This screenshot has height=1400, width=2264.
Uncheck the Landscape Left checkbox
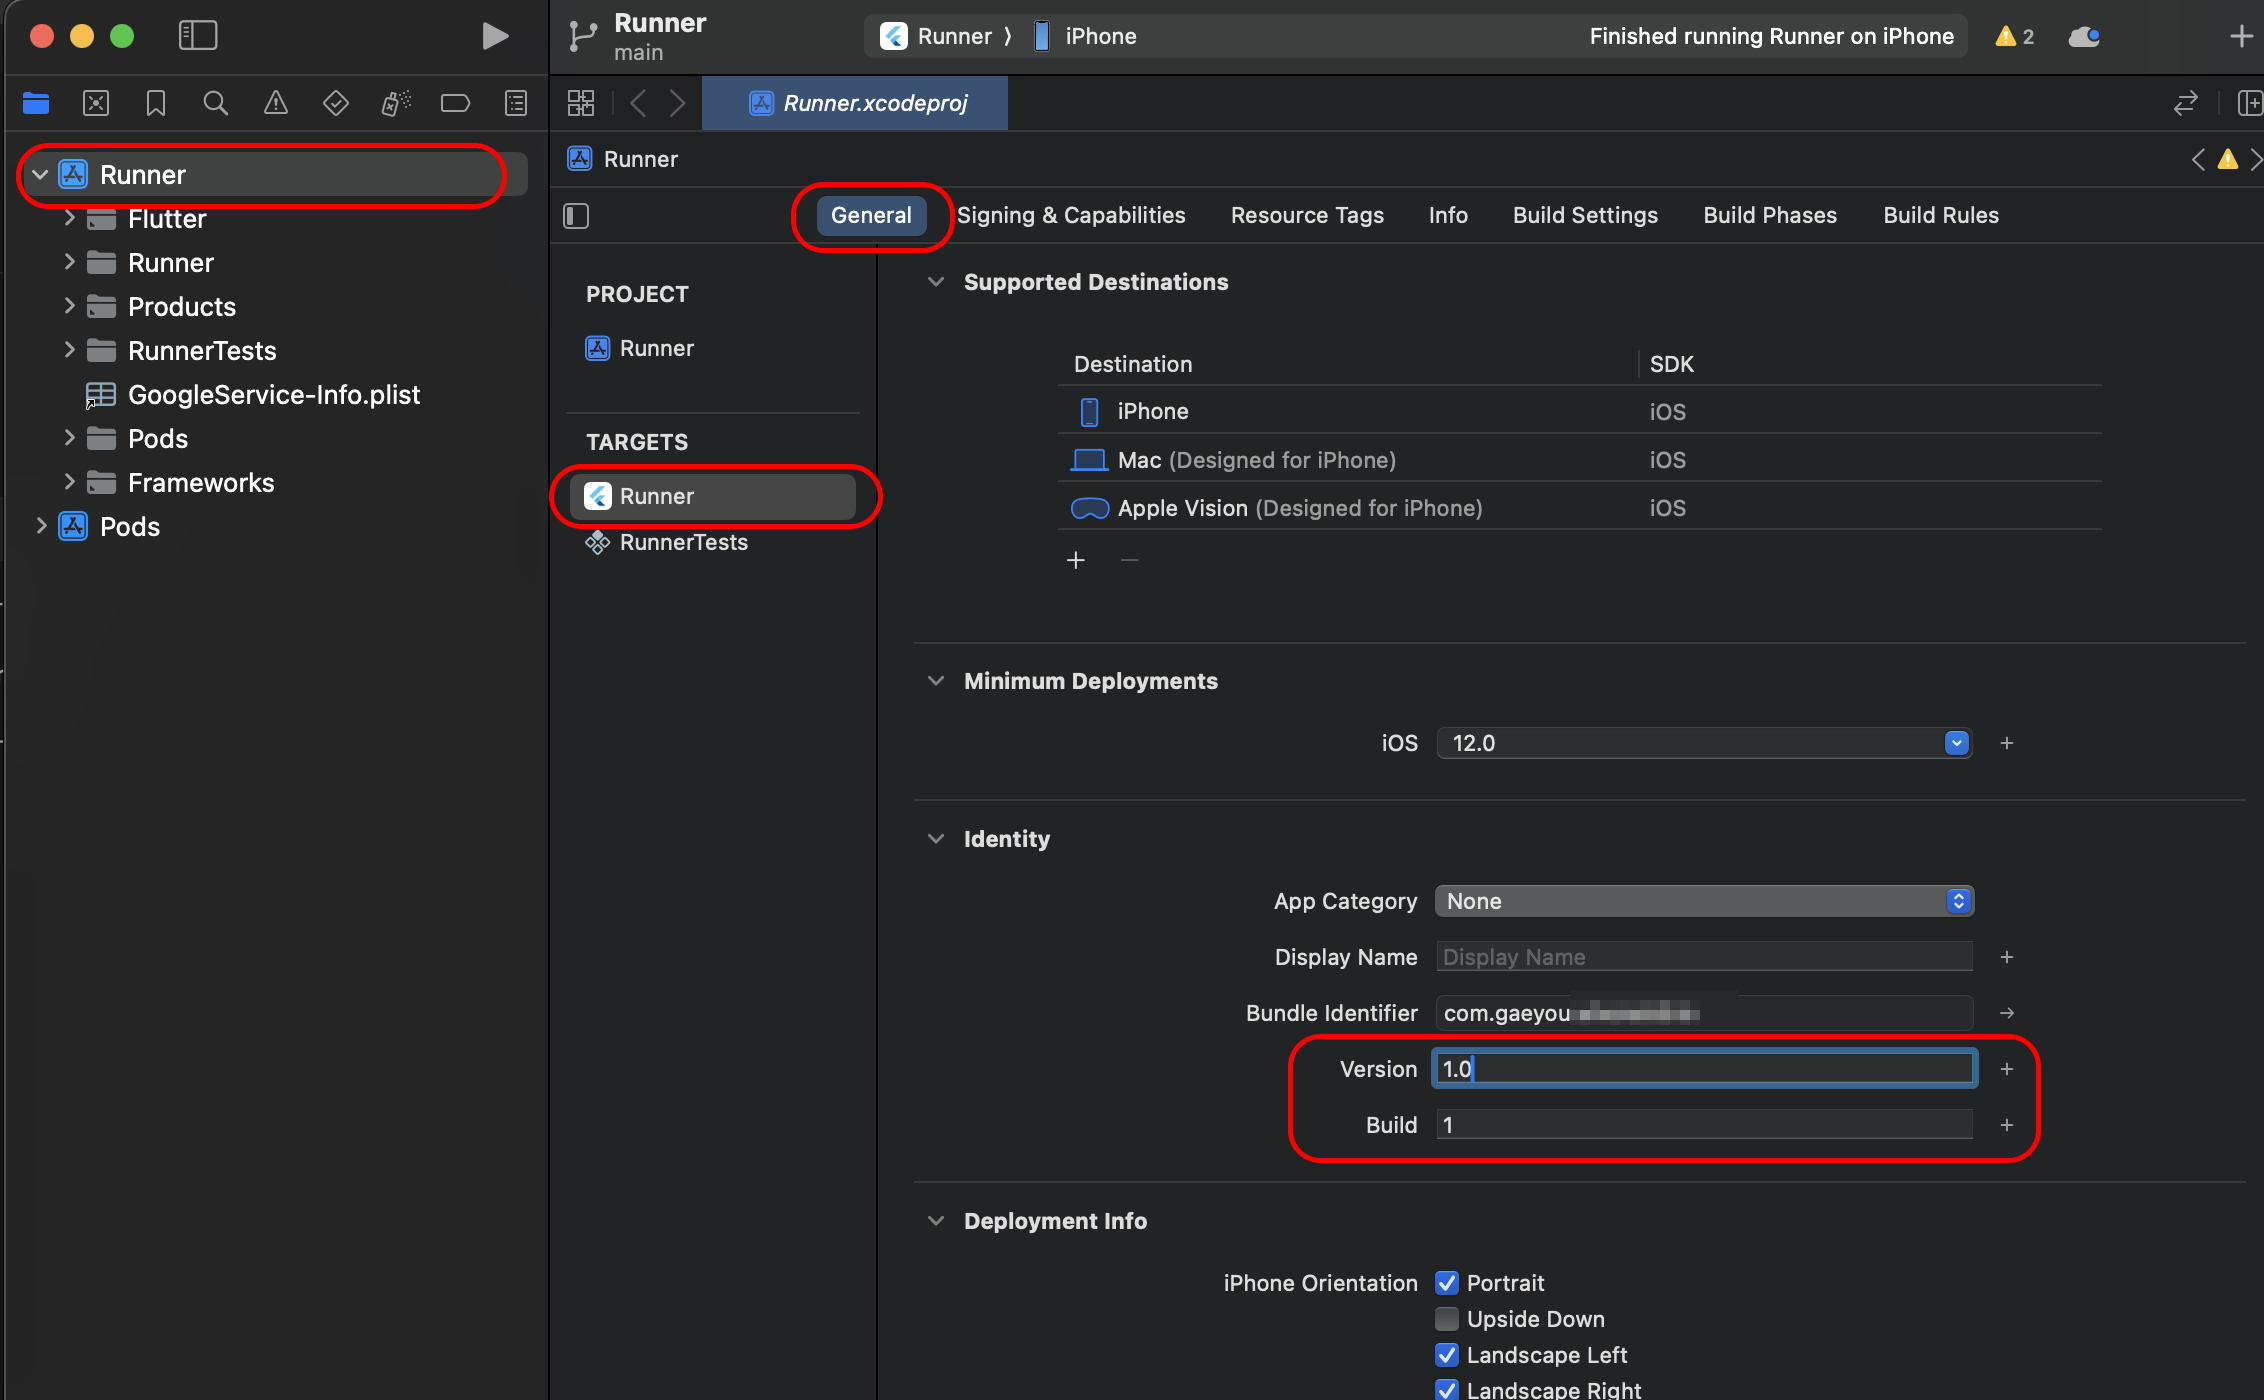(x=1446, y=1355)
